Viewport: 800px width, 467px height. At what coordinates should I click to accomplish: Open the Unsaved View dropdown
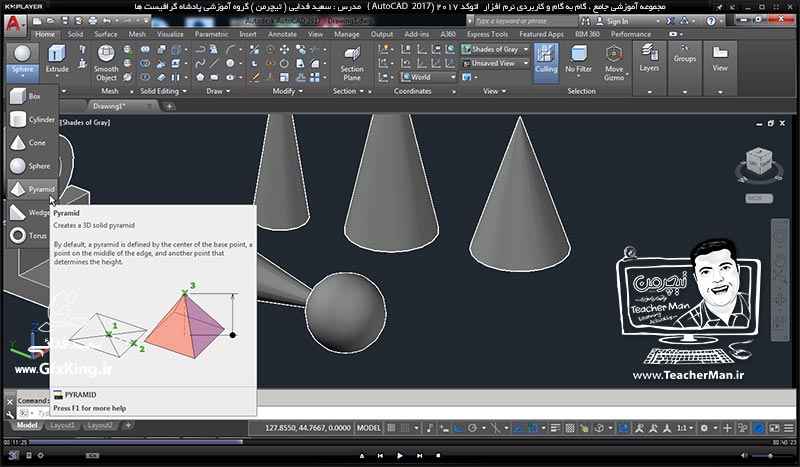click(495, 63)
